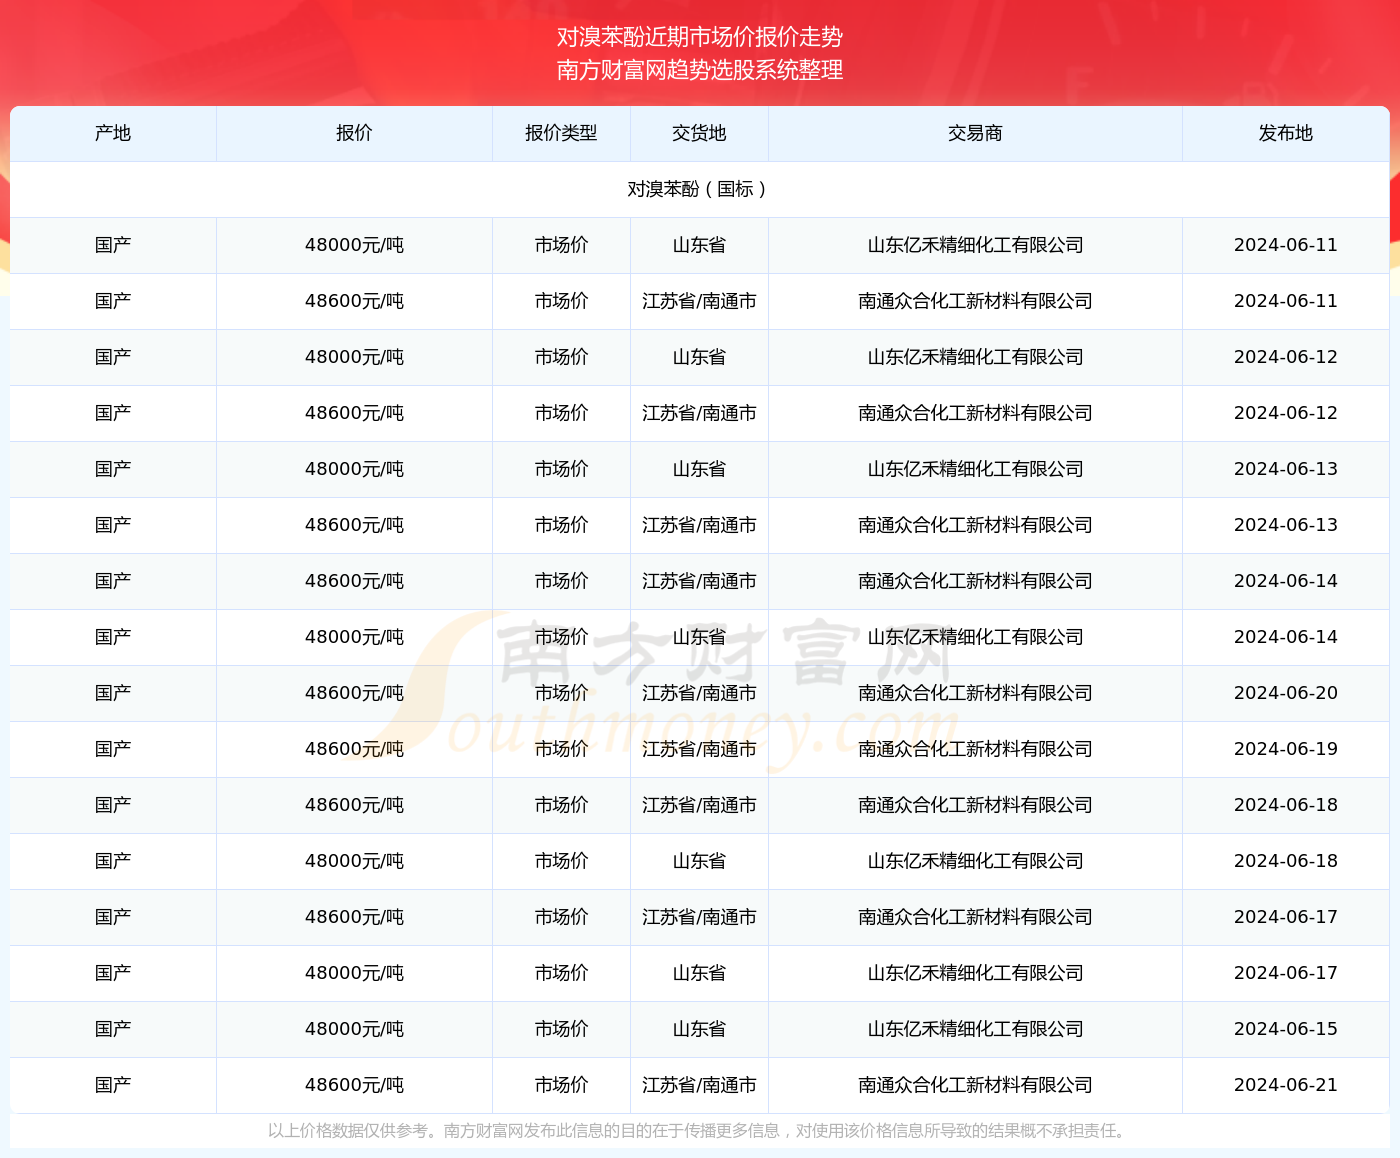This screenshot has height=1158, width=1400.
Task: Click 48000元/吨 in the 2024-06-11 row
Action: 354,245
